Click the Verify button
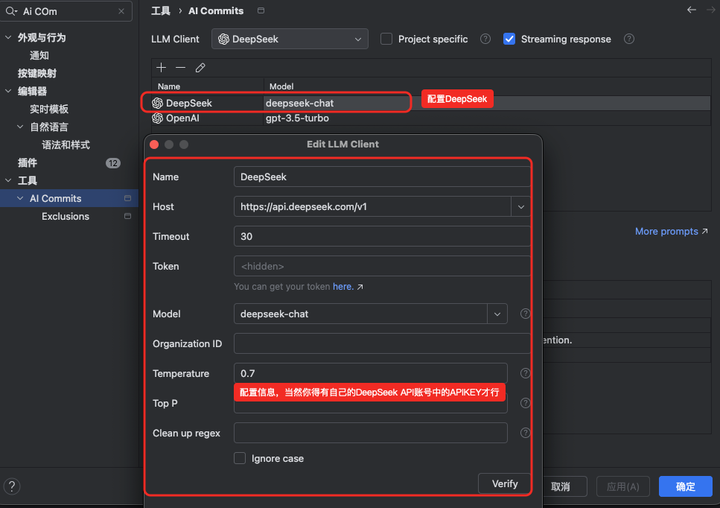Viewport: 720px width, 508px height. pos(504,484)
